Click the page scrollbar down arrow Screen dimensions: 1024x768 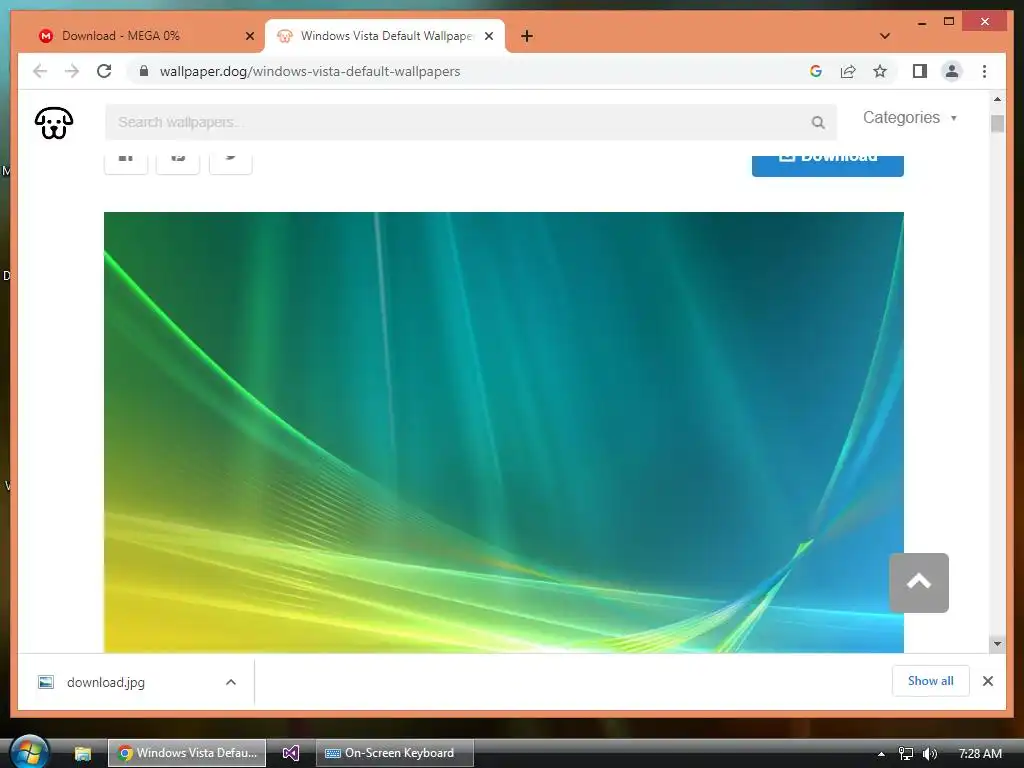pyautogui.click(x=997, y=644)
